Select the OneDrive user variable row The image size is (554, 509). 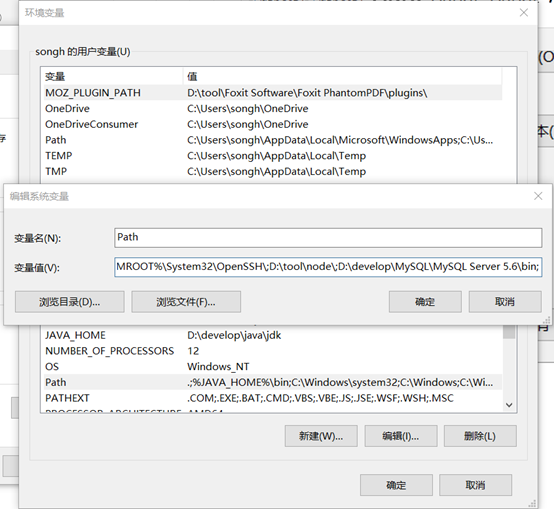click(x=272, y=108)
